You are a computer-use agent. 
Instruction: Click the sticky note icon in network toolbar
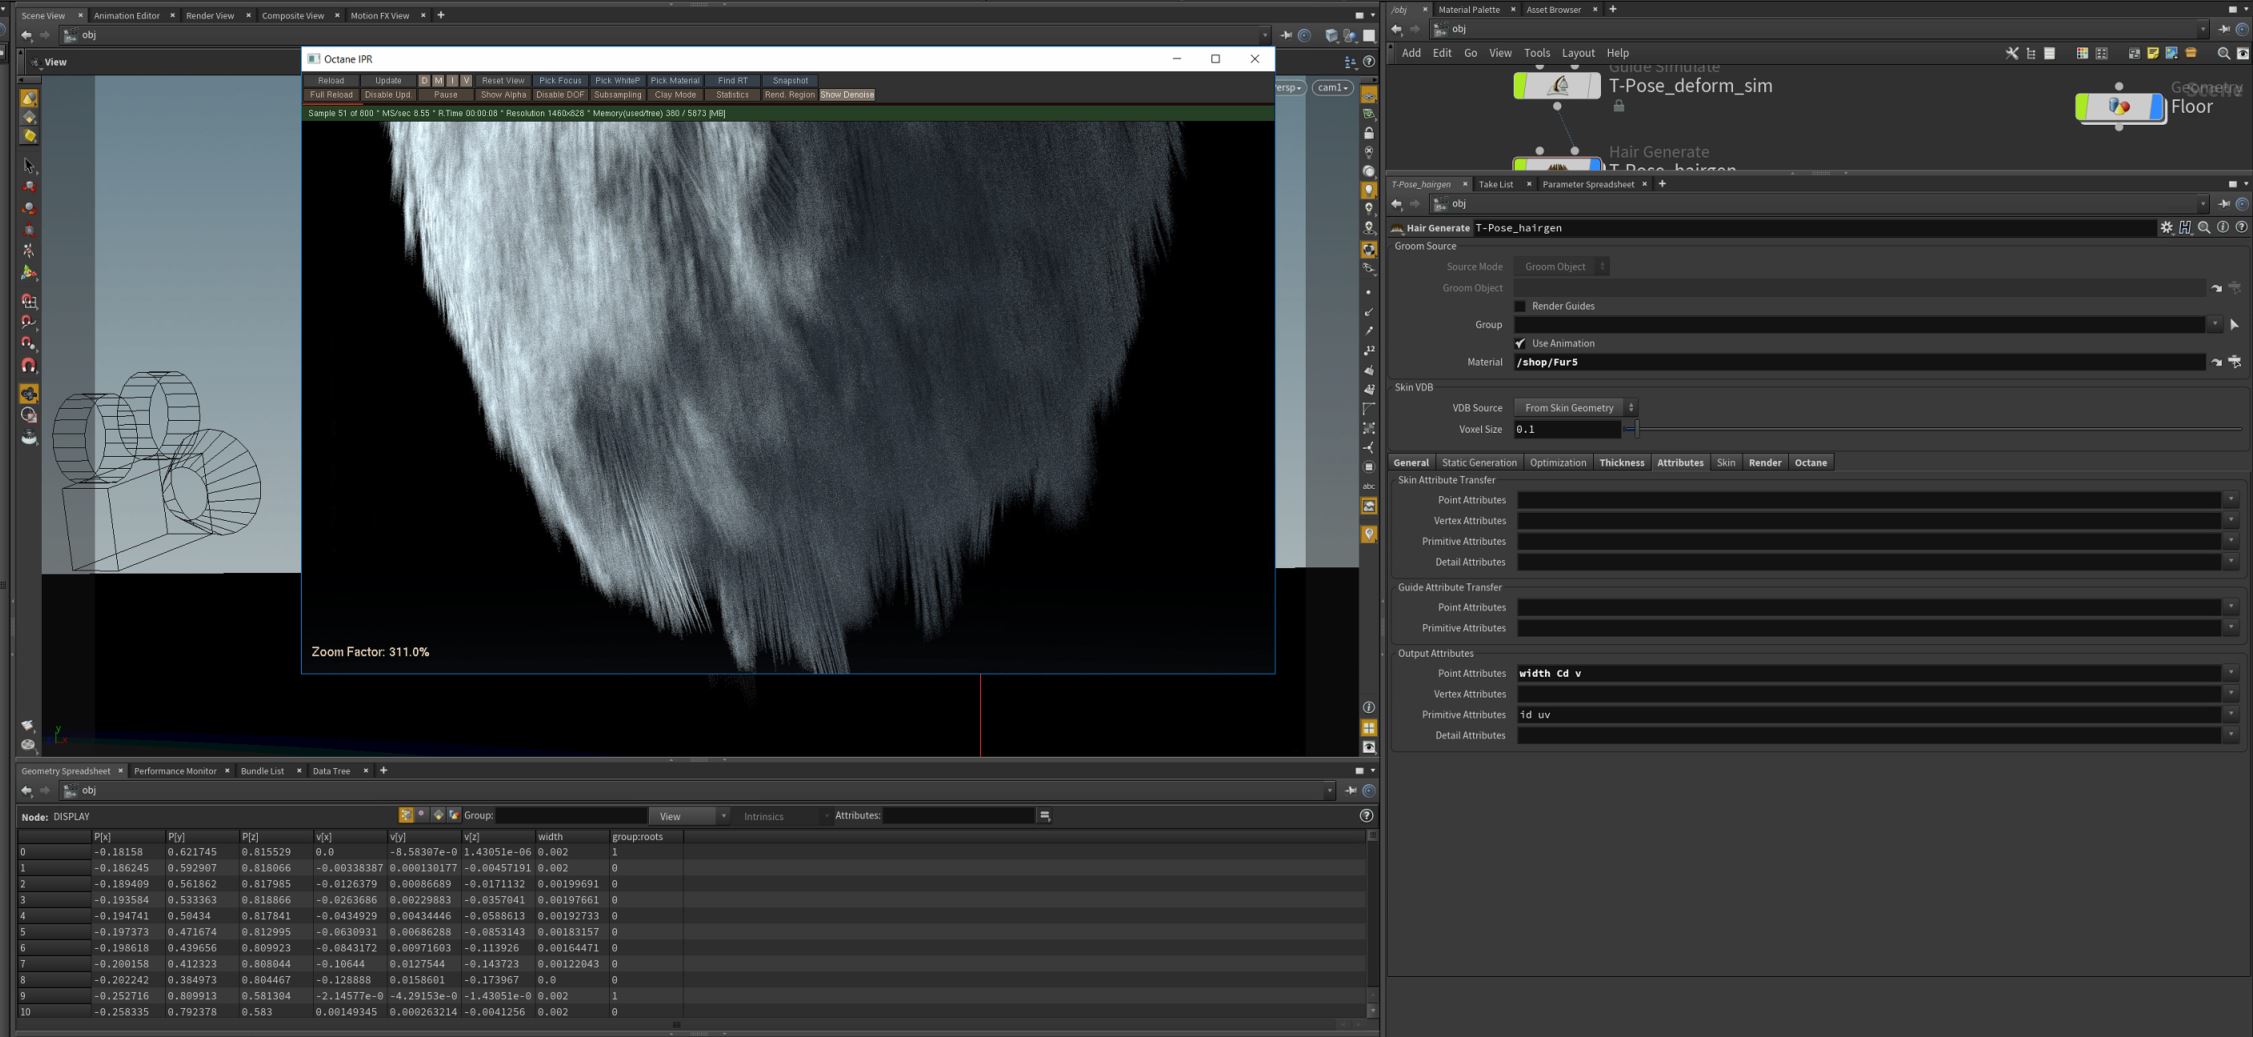2153,53
